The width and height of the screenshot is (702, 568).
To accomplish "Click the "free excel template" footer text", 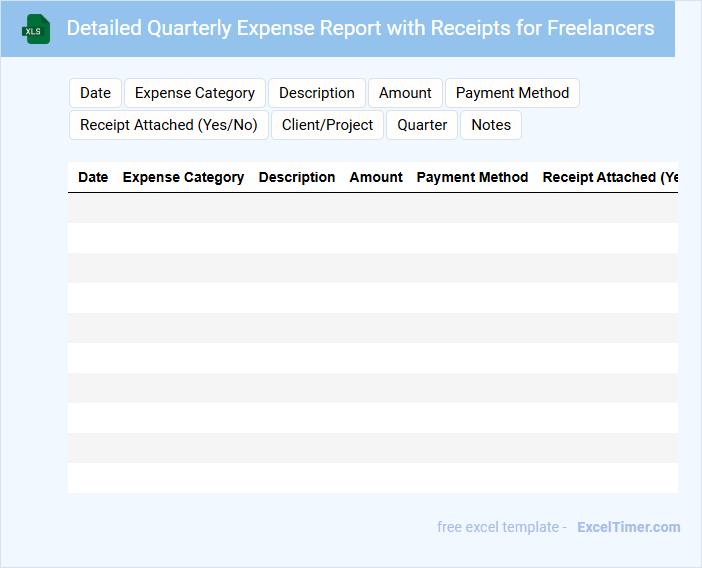I will coord(502,527).
